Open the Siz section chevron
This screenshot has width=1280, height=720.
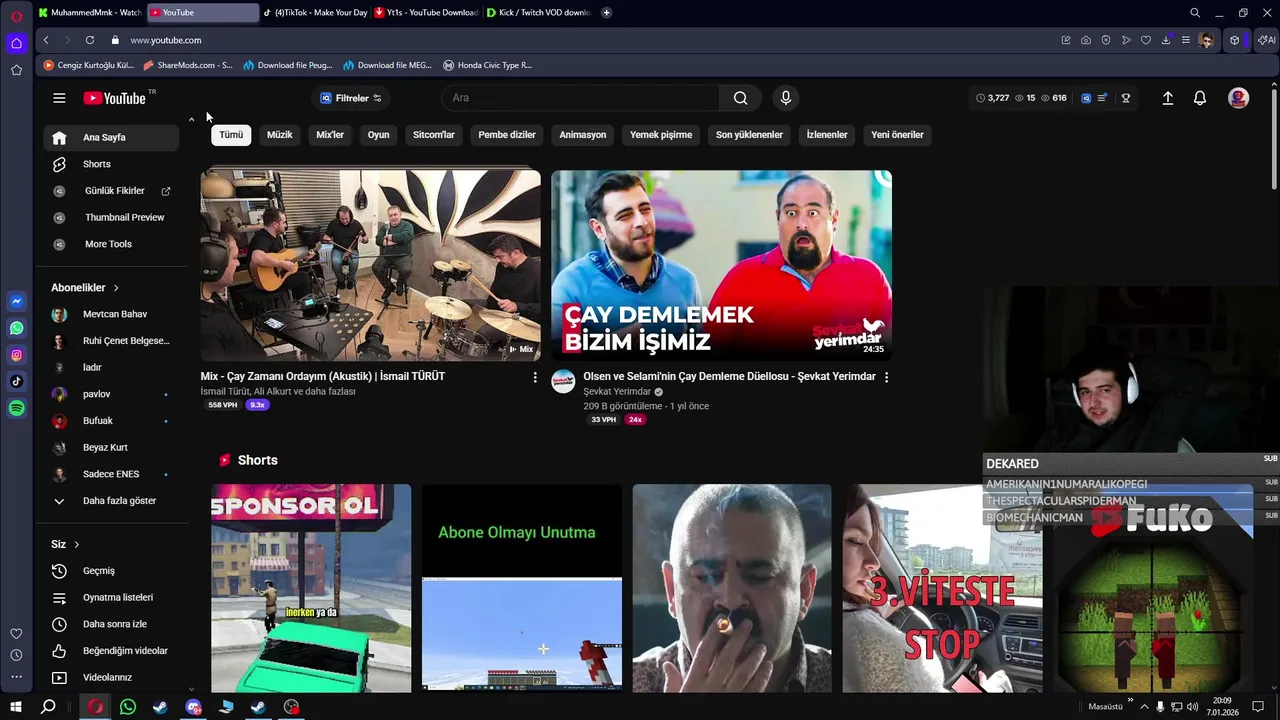pos(76,545)
